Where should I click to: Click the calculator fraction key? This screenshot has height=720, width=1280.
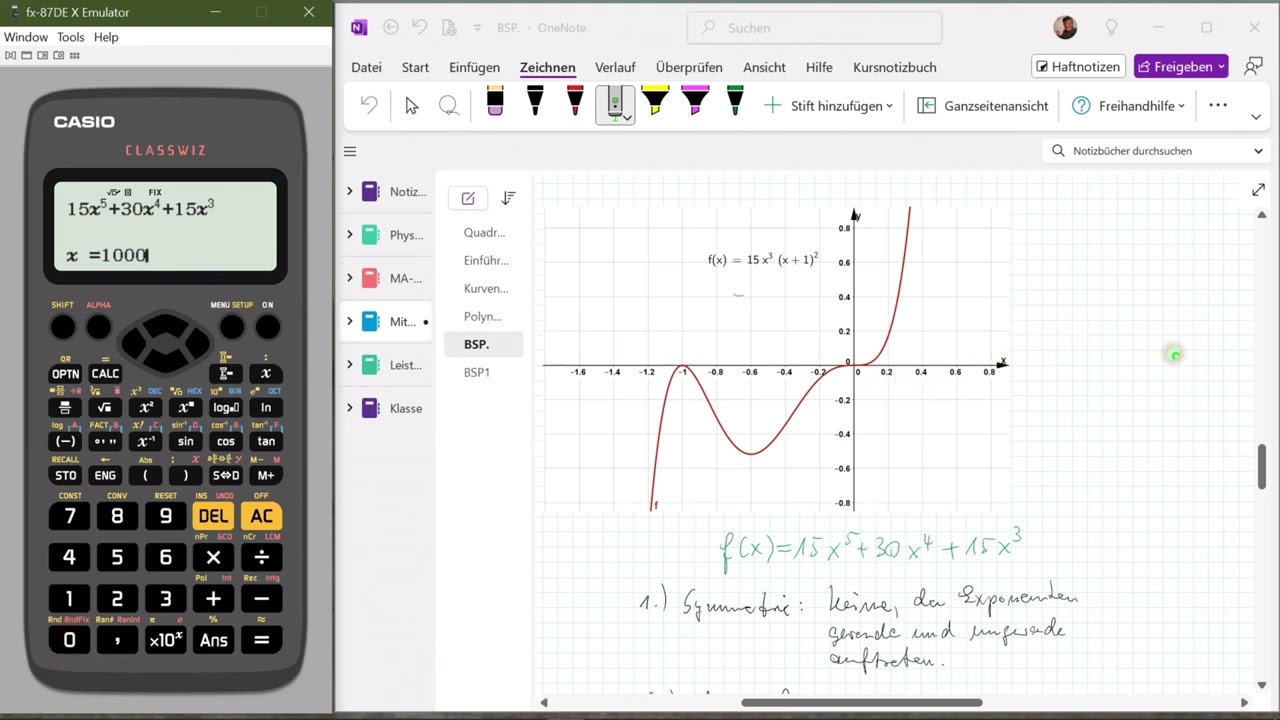65,408
